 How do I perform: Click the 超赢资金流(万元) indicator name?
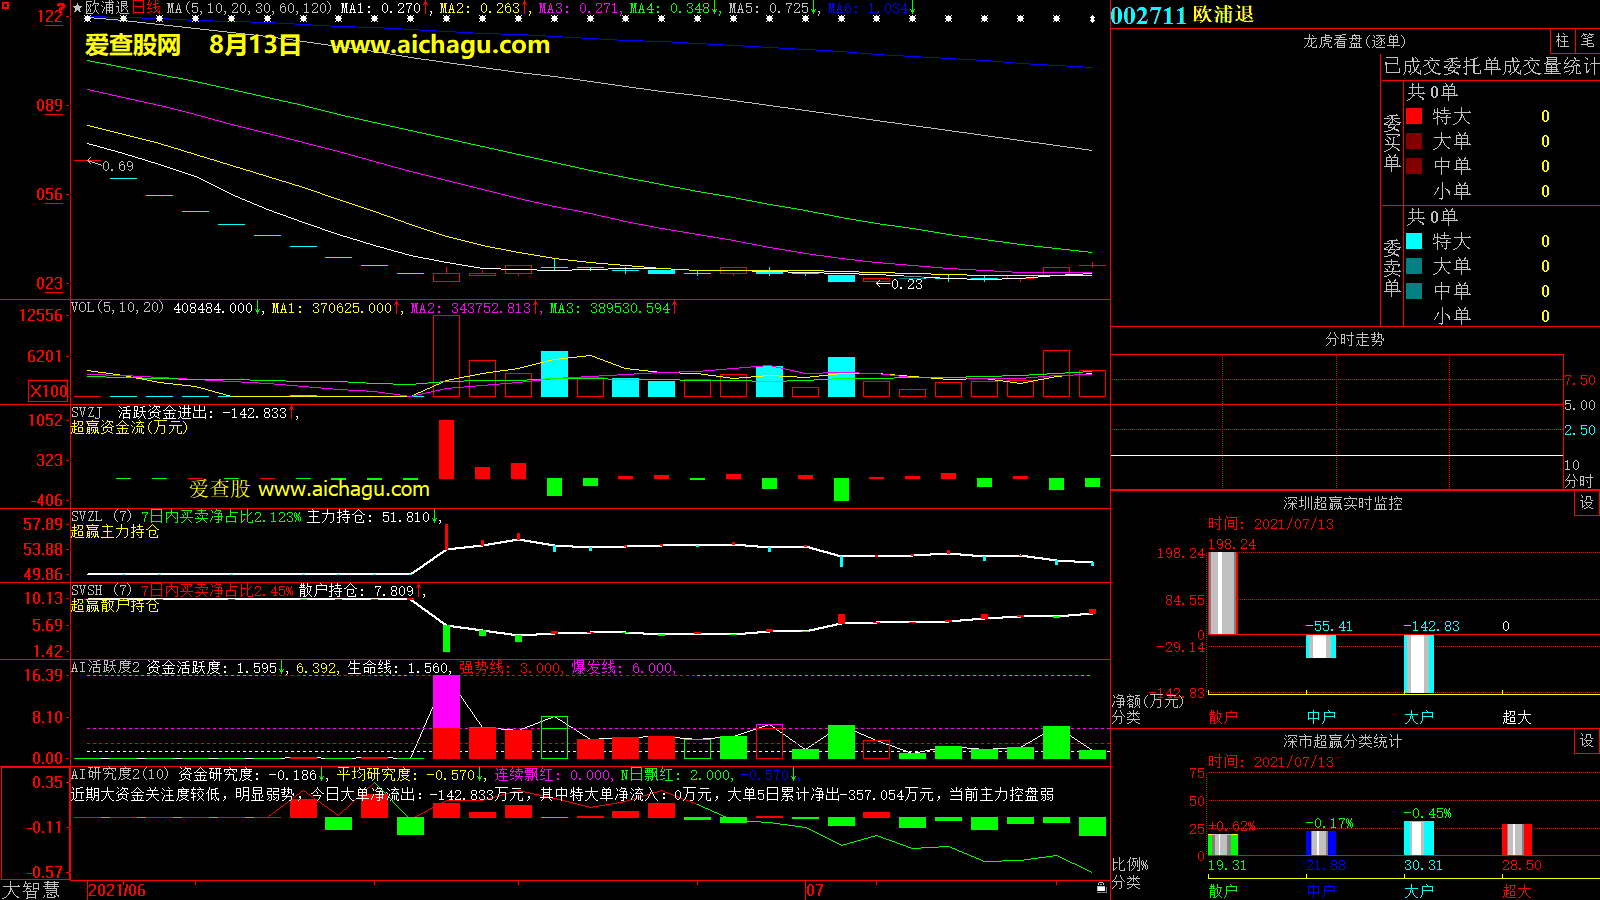[x=129, y=427]
